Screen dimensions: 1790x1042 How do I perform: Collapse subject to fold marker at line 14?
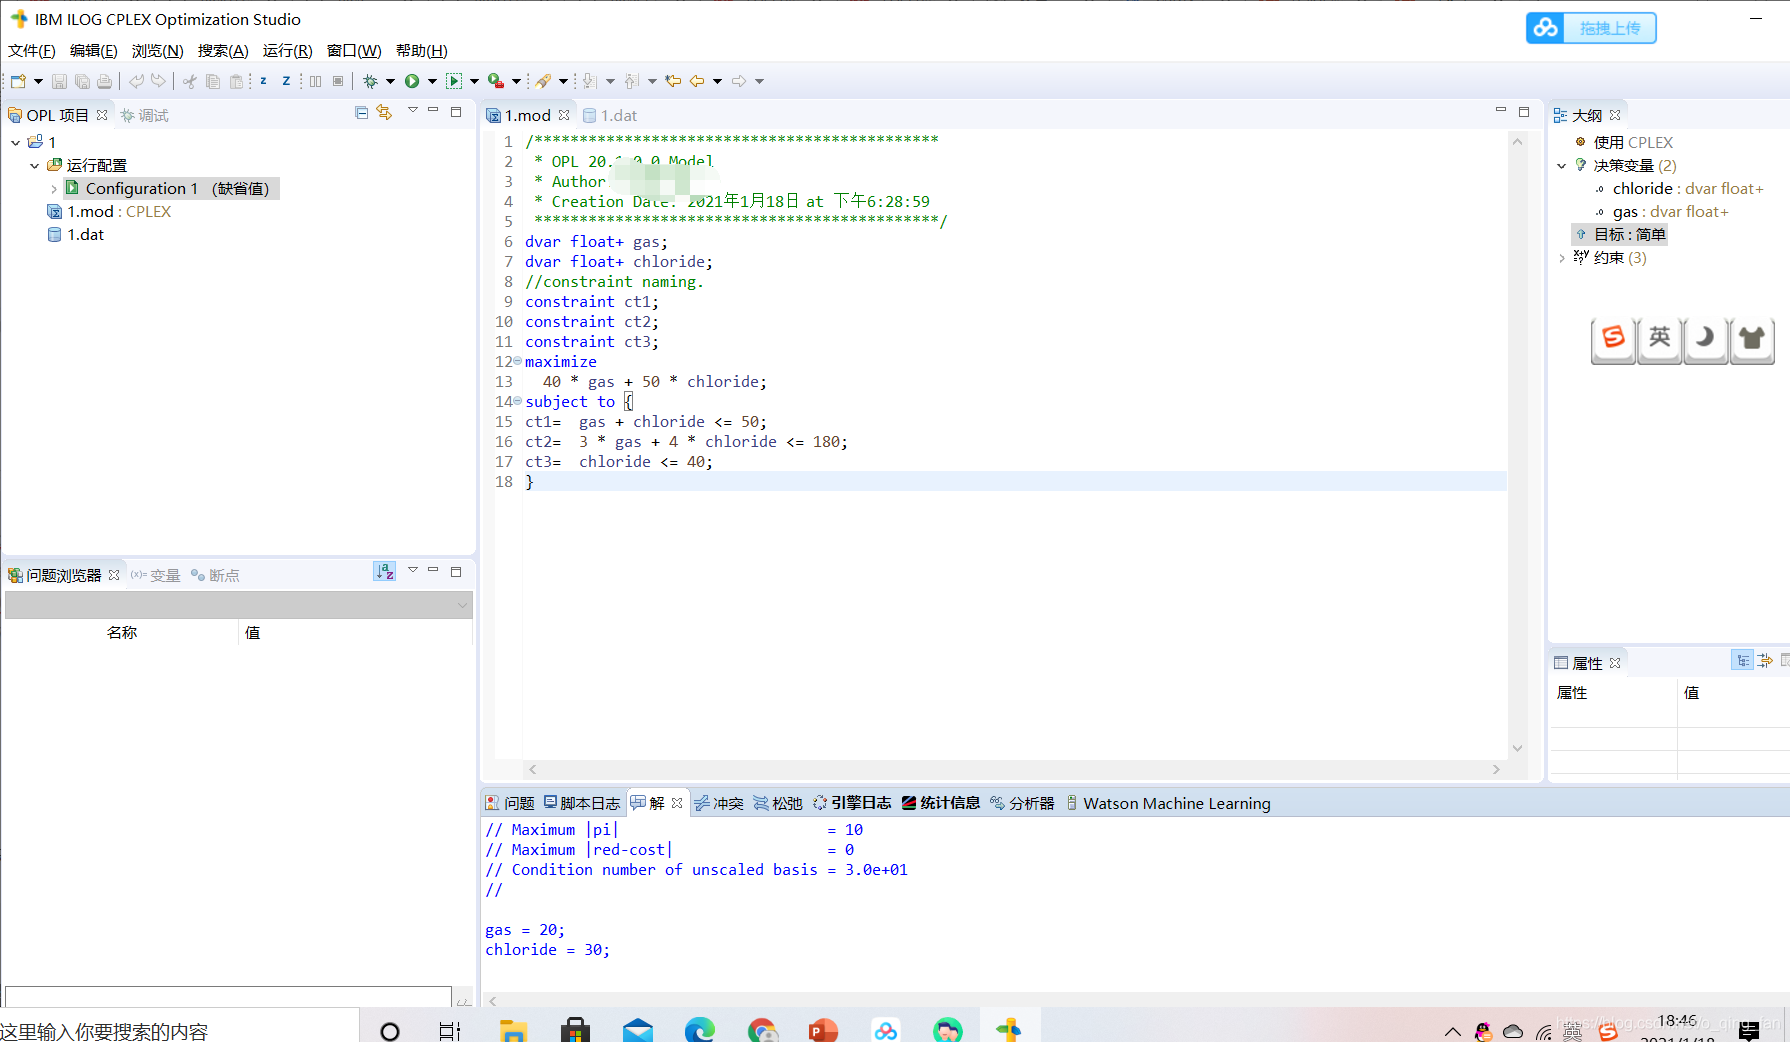pos(517,401)
